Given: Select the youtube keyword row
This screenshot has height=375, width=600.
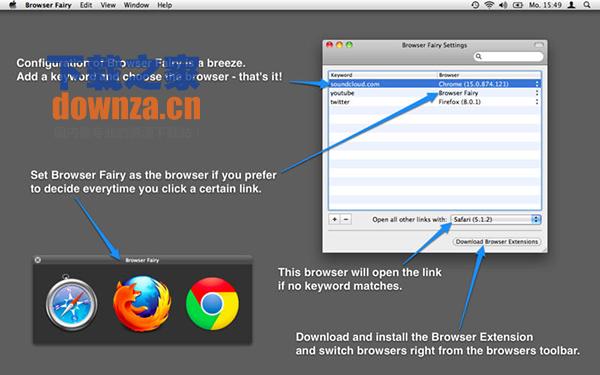Looking at the screenshot, I should point(435,93).
